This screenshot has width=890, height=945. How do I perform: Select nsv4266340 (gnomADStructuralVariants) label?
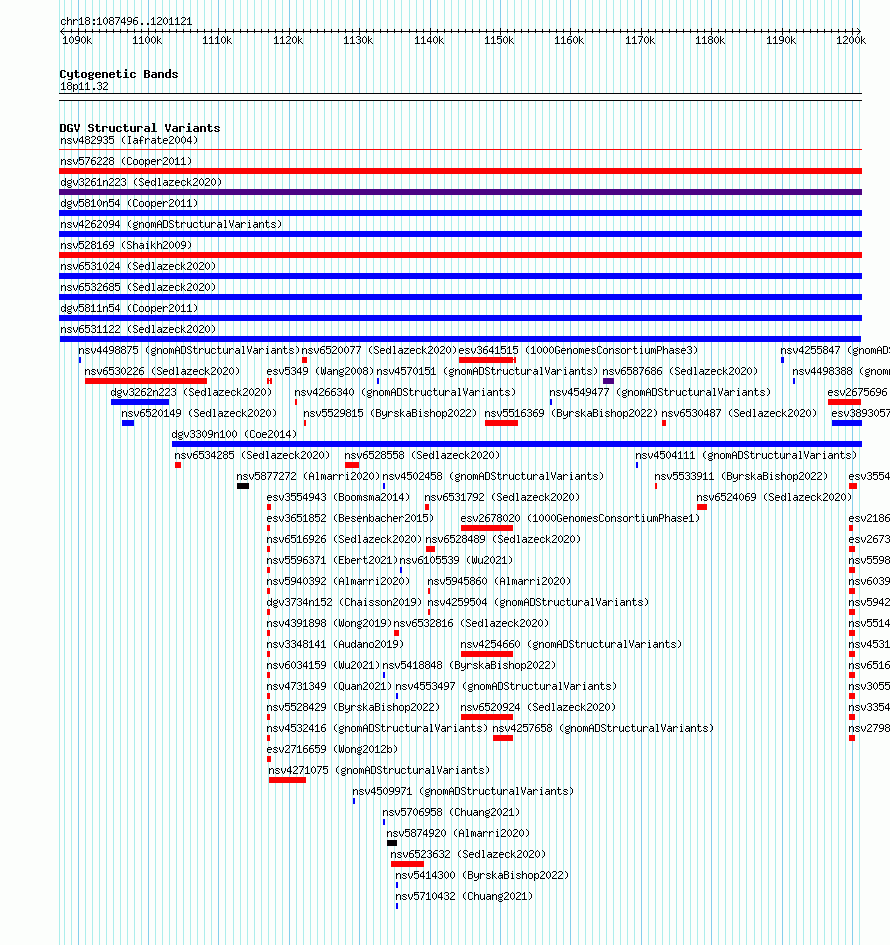(x=405, y=392)
